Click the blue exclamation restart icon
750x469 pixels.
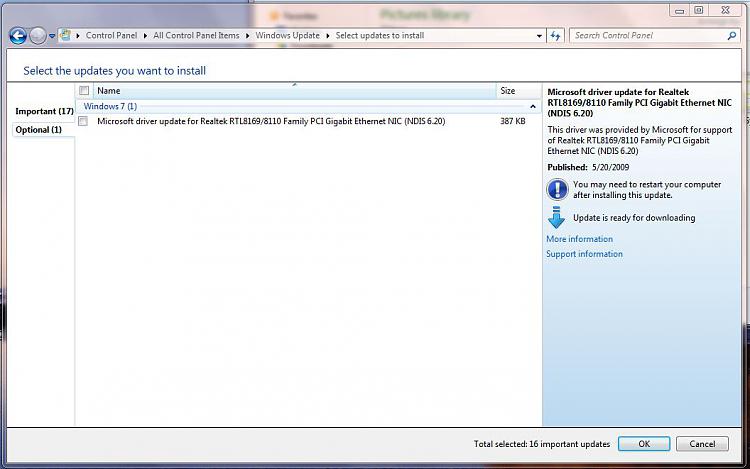tap(557, 189)
